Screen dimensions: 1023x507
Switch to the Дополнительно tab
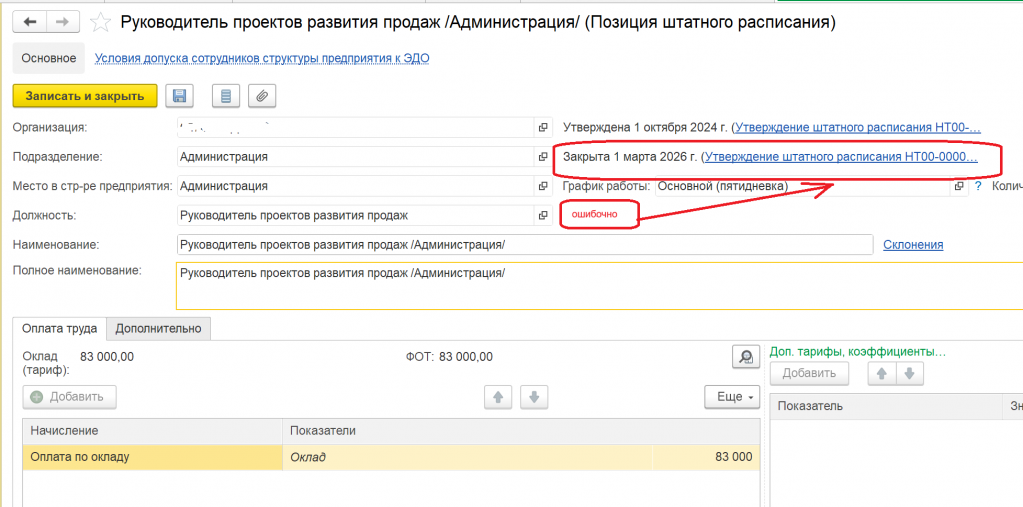pyautogui.click(x=158, y=328)
